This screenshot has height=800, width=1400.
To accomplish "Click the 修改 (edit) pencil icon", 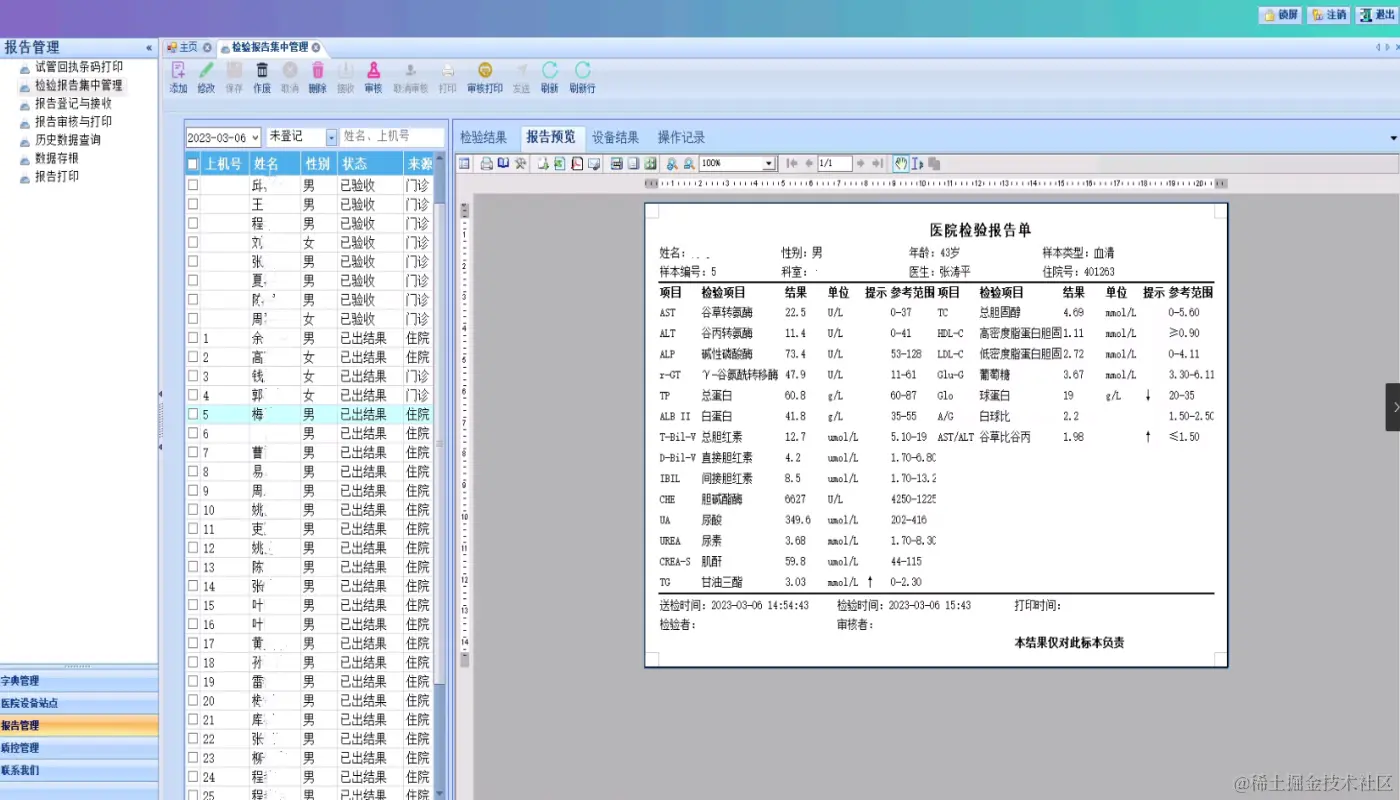I will click(206, 70).
